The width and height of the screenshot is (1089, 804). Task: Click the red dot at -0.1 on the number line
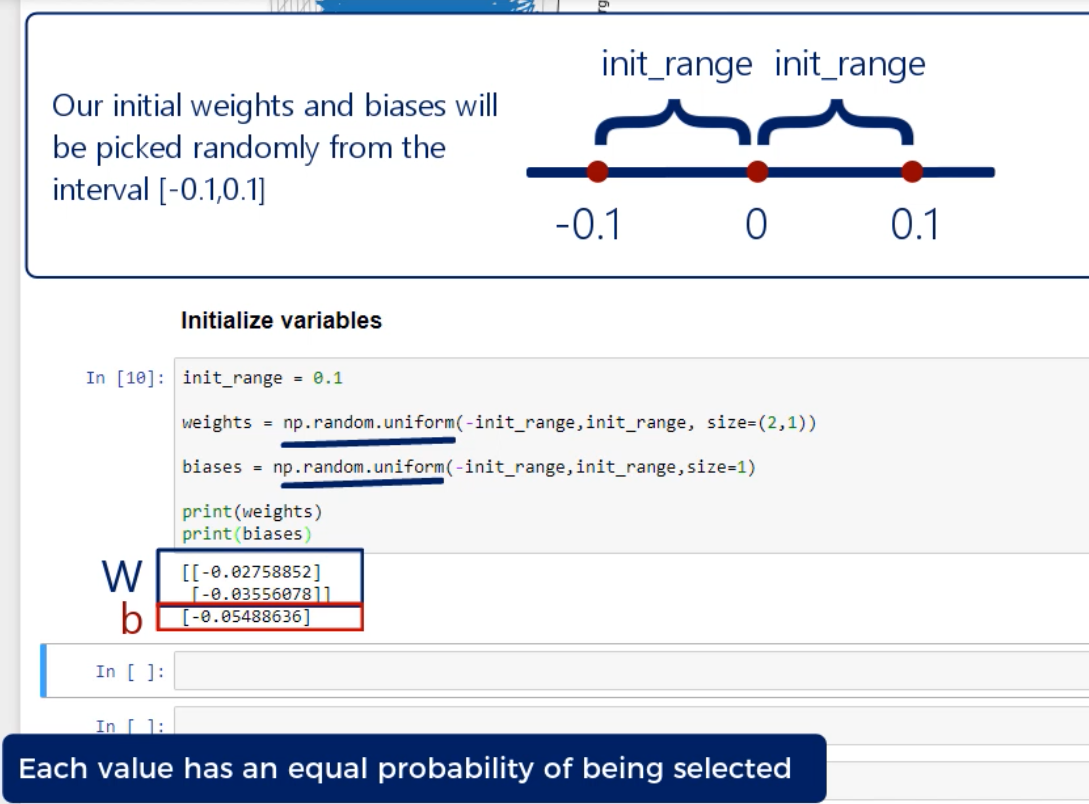[598, 172]
